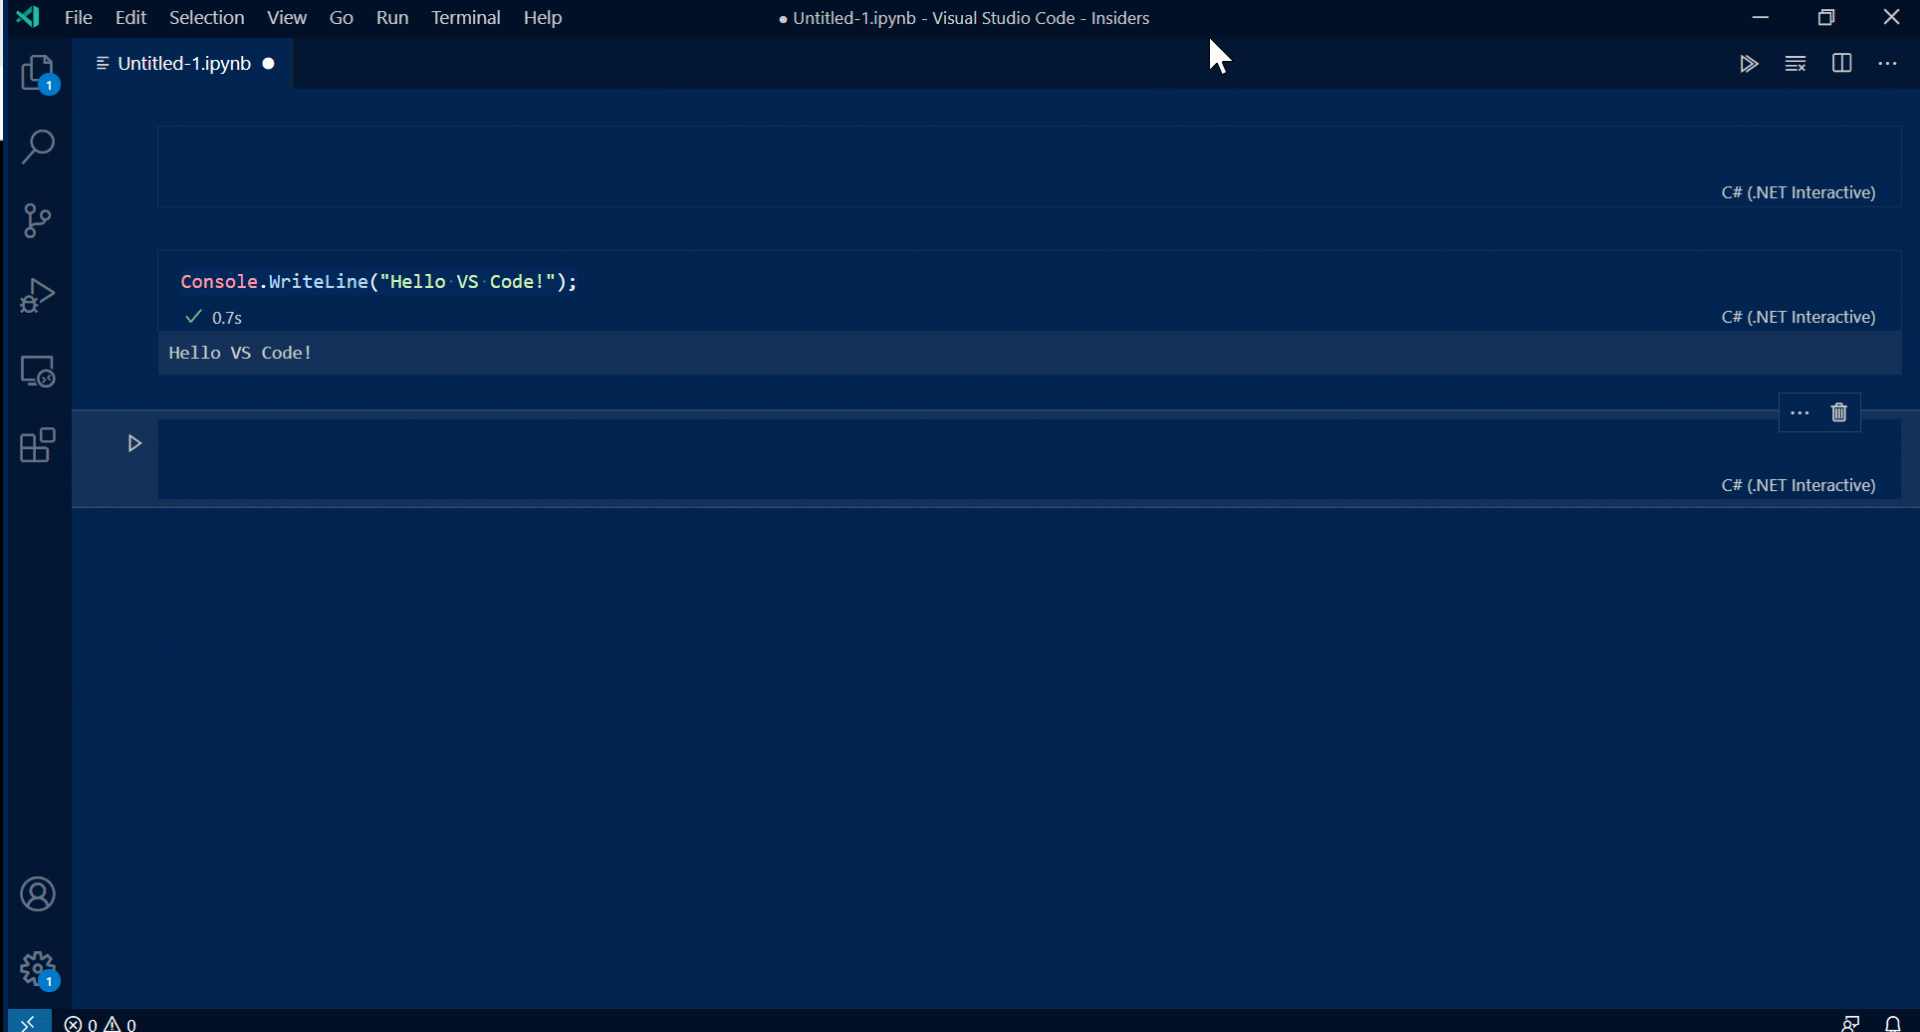Open the Help menu
This screenshot has width=1920, height=1032.
[x=543, y=18]
